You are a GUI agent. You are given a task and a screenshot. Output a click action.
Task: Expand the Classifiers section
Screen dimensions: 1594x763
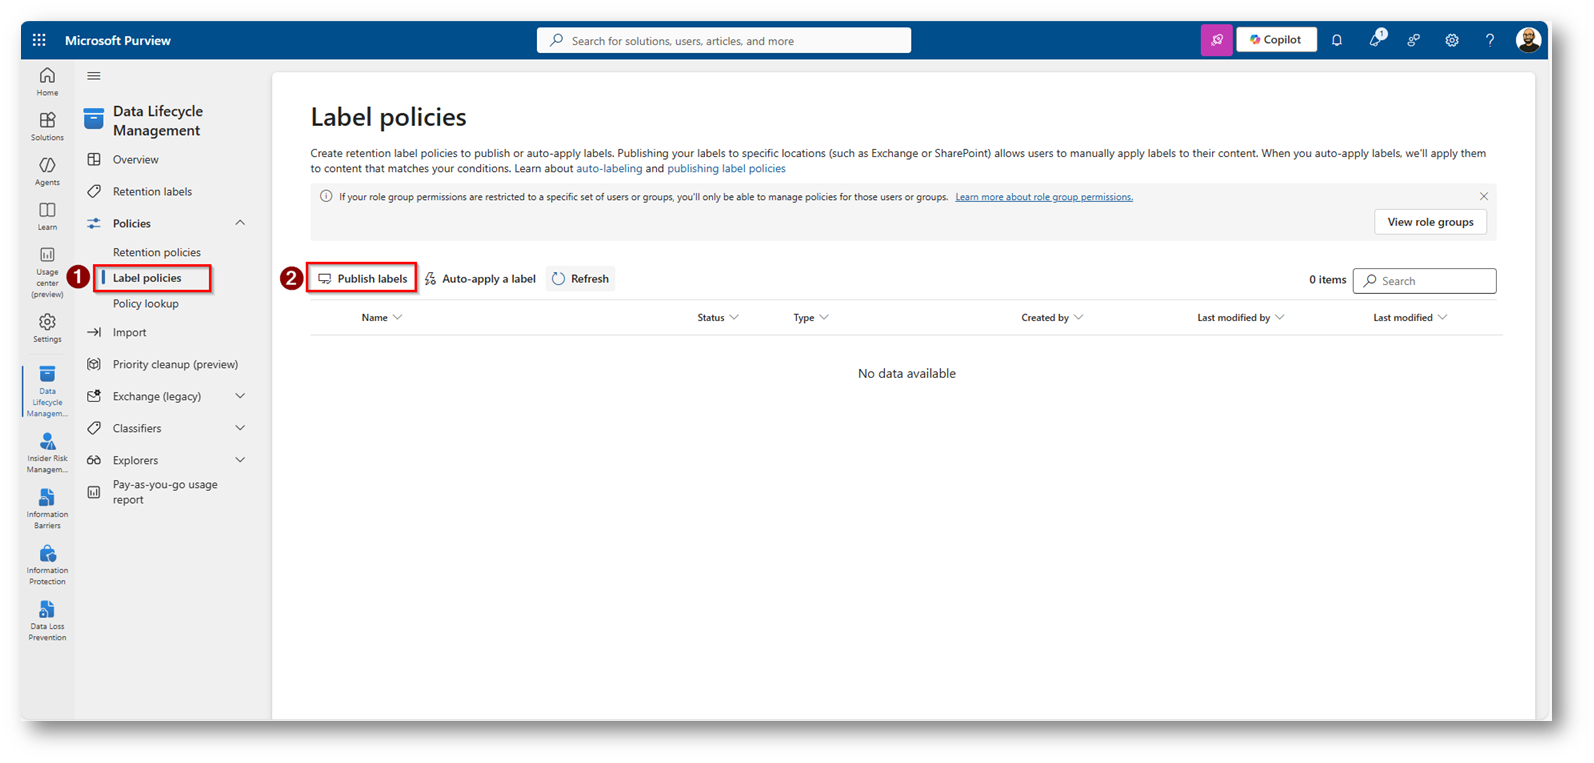click(240, 428)
